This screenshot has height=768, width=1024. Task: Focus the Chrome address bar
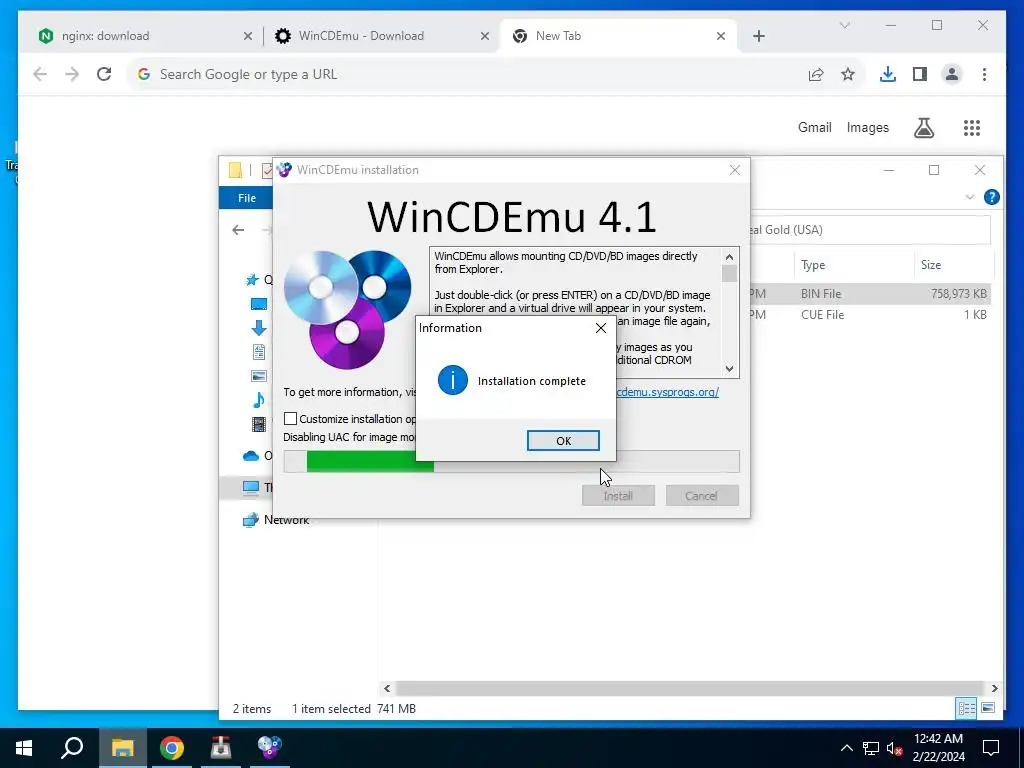tap(470, 74)
